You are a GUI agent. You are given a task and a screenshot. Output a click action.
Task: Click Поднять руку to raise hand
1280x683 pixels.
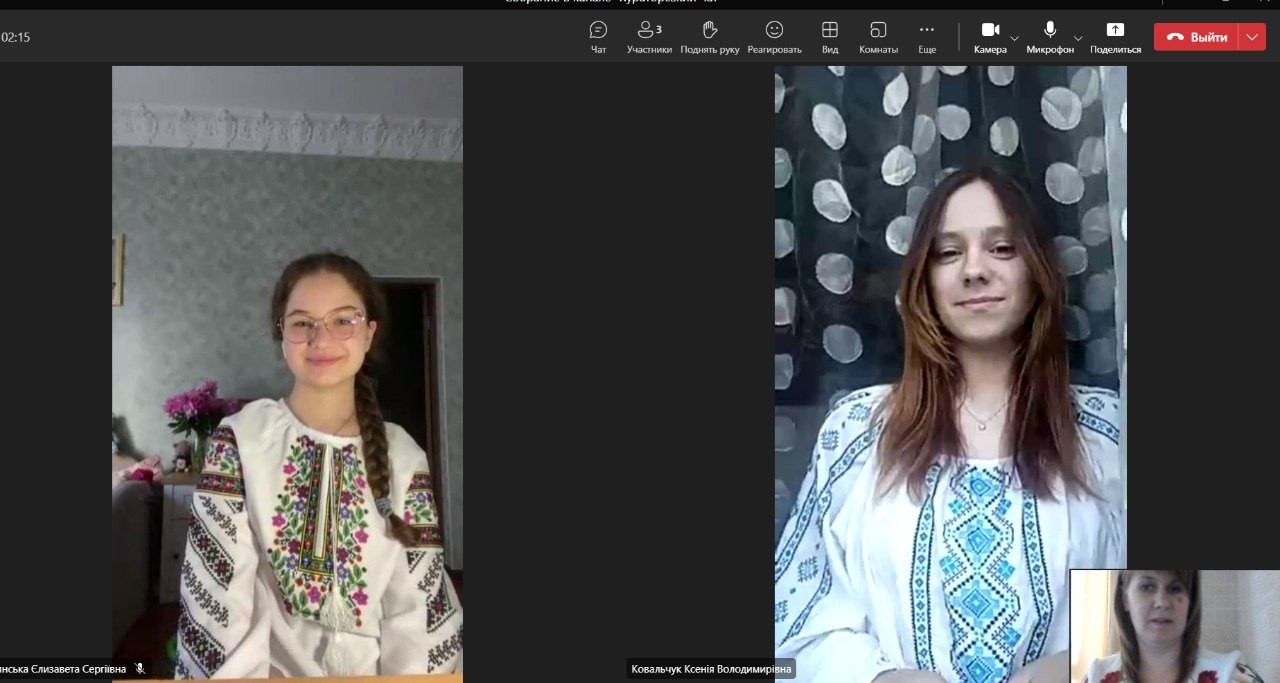click(710, 36)
